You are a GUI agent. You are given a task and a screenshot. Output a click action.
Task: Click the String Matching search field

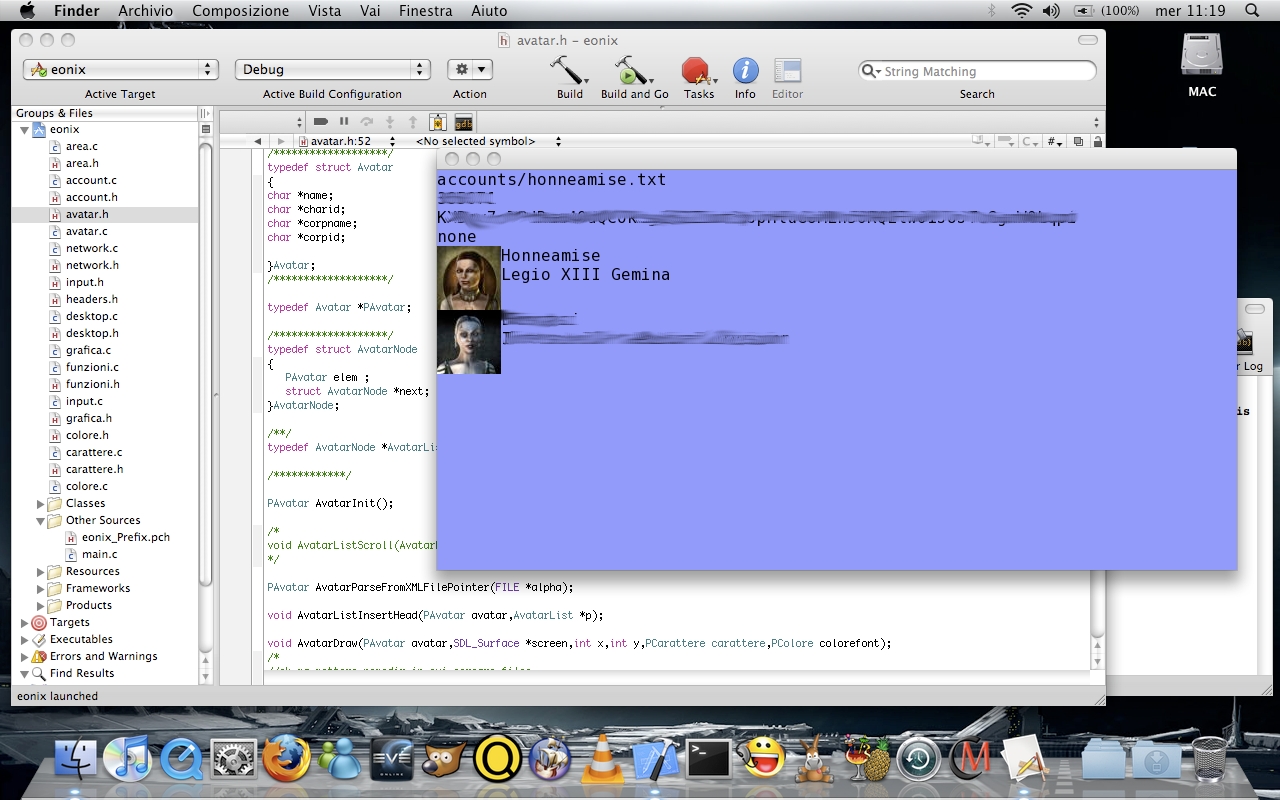(x=977, y=71)
